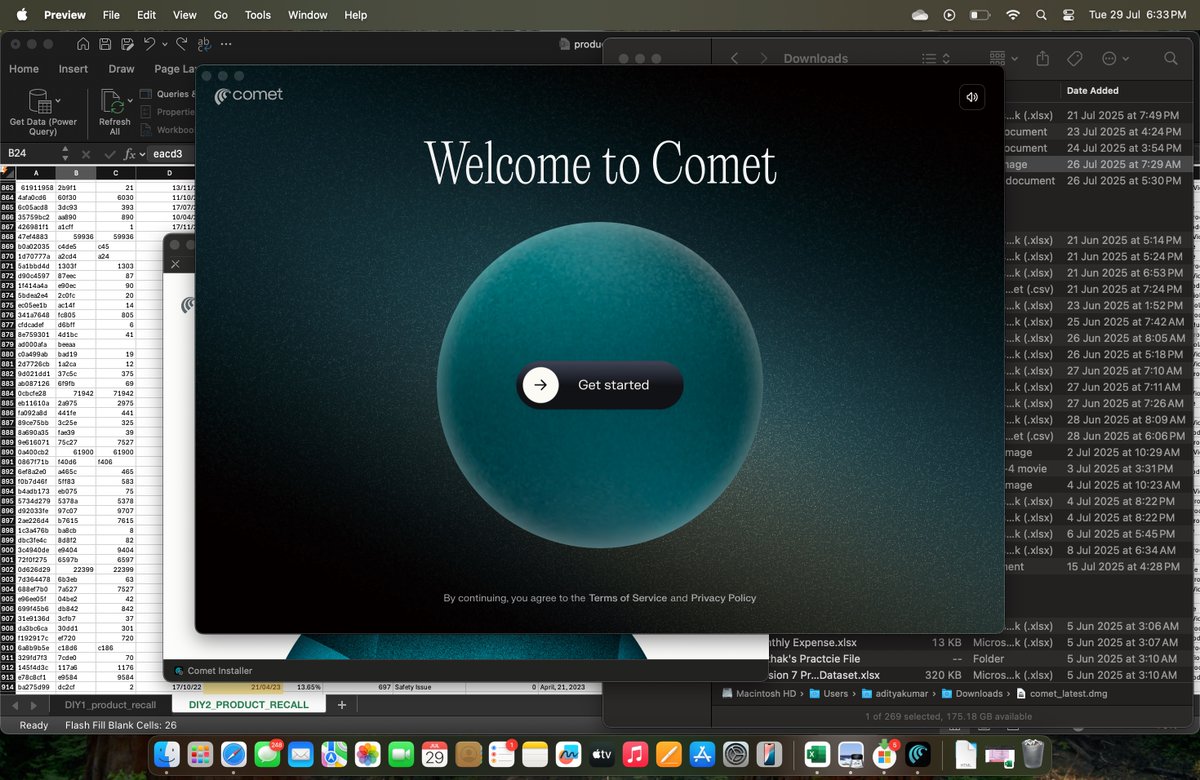The image size is (1200, 780).
Task: Open Finder's action (…) menu dropdown
Action: click(x=1115, y=59)
